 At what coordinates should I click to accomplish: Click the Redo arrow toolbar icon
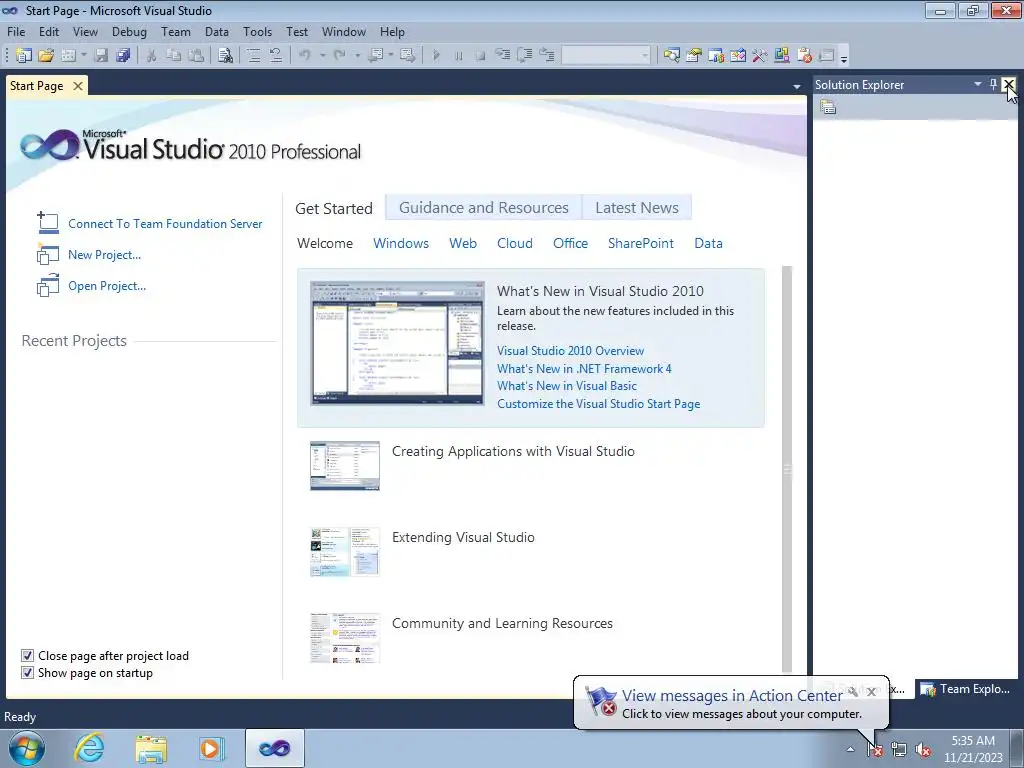coord(339,56)
